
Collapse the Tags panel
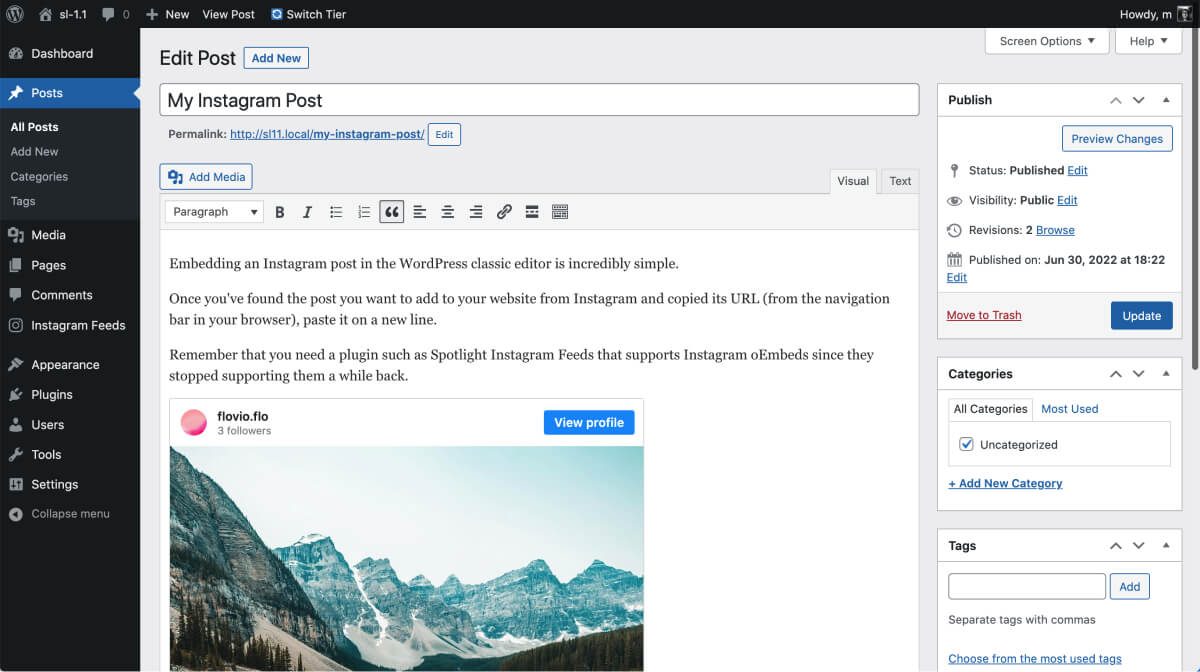1166,546
